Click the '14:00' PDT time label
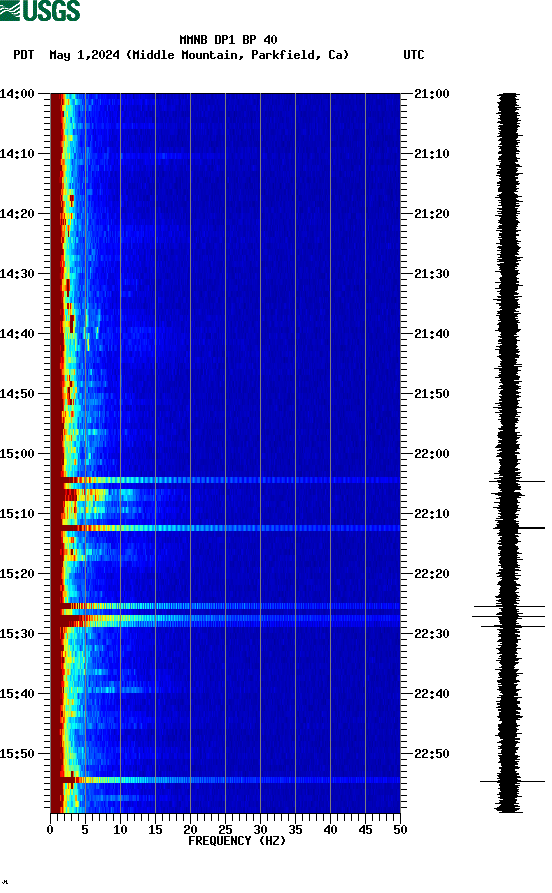The image size is (552, 893). tap(17, 93)
